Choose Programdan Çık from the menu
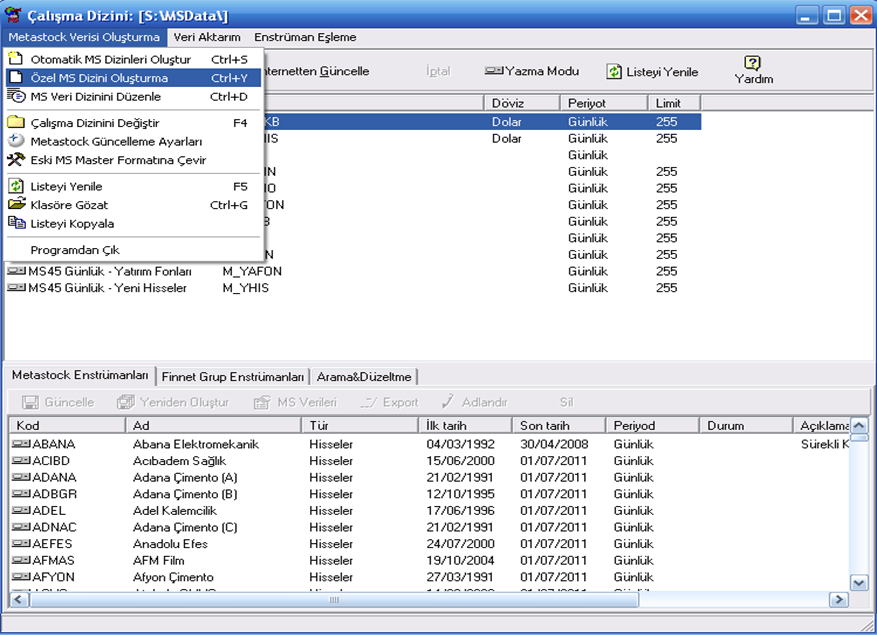Screen dimensions: 877x635 [75, 250]
